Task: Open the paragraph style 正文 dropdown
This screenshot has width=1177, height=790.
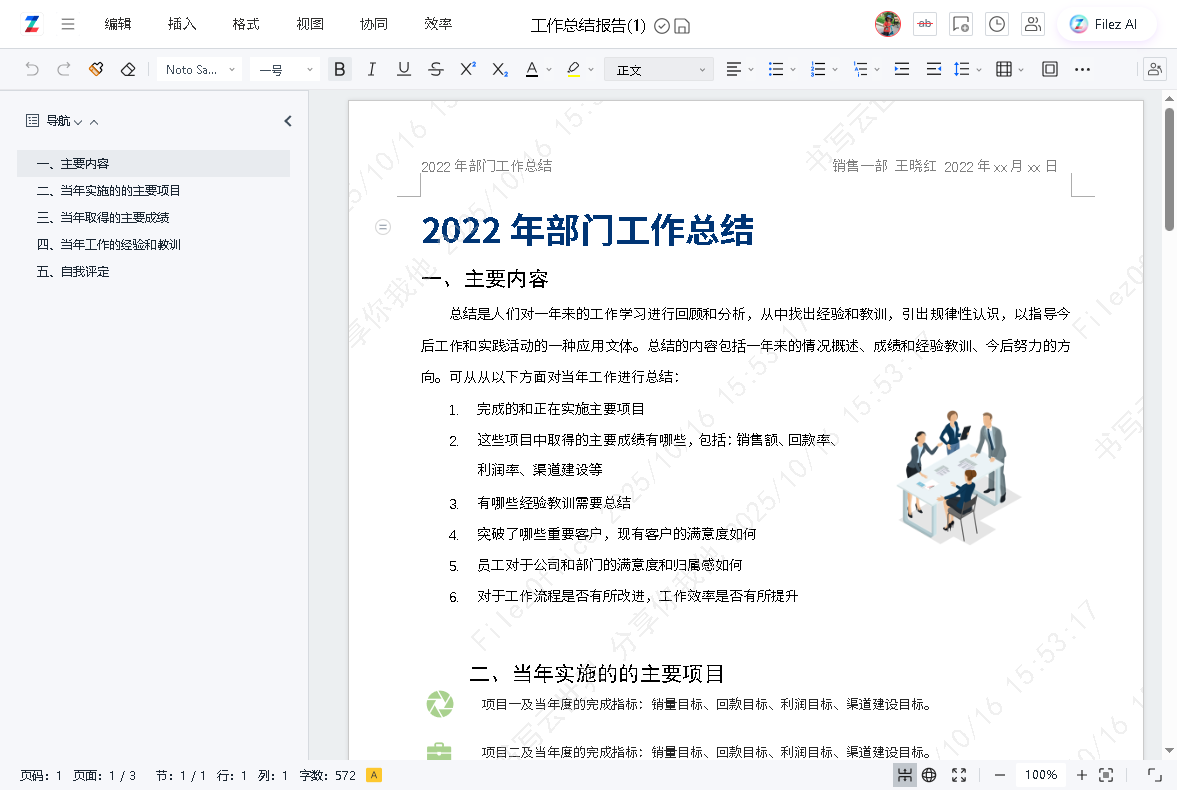Action: (x=660, y=69)
